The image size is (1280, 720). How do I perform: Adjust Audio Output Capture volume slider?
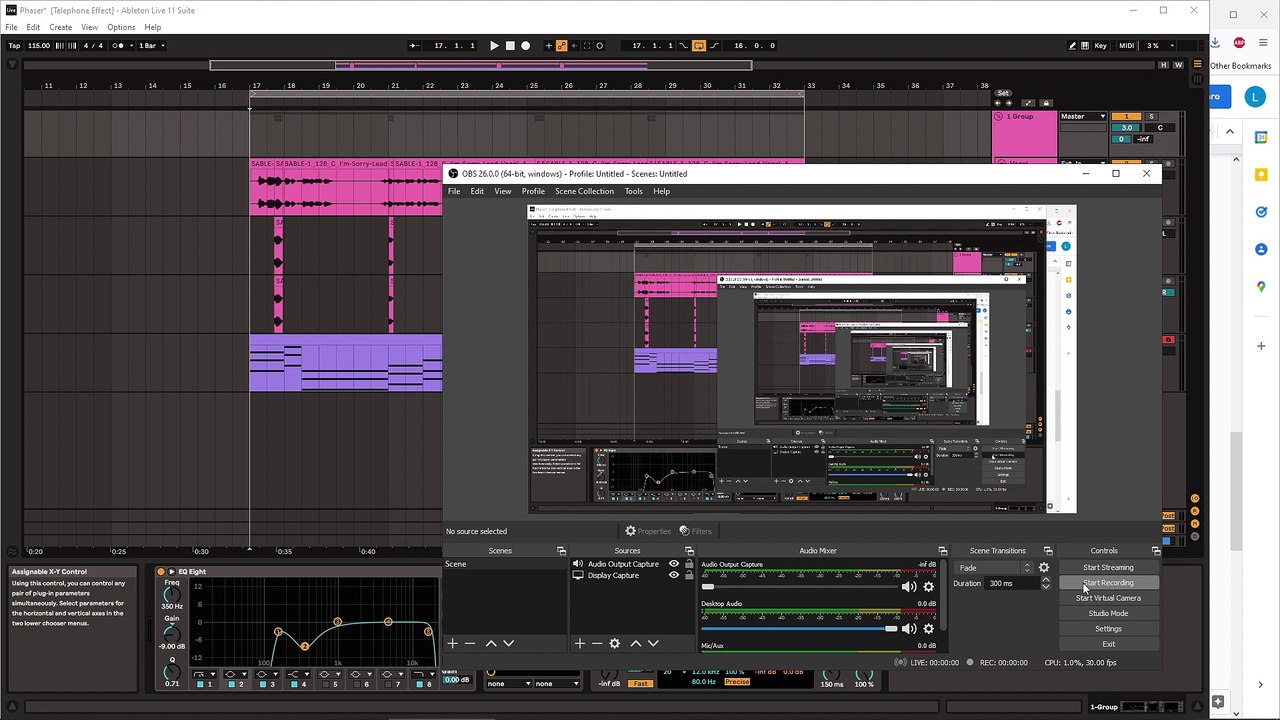point(799,587)
